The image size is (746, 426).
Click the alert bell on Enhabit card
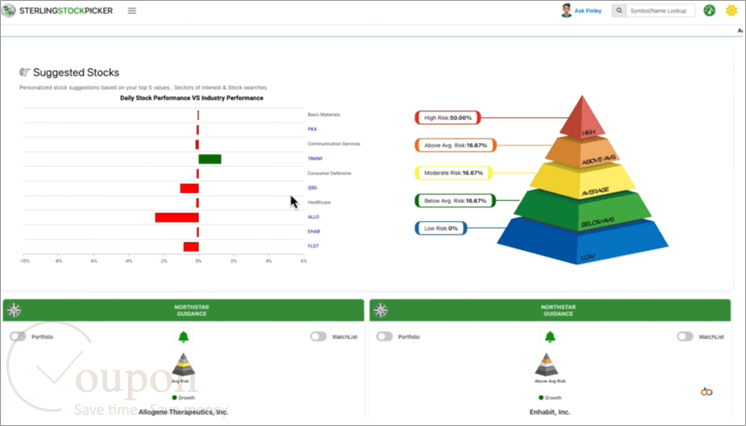[x=550, y=337]
